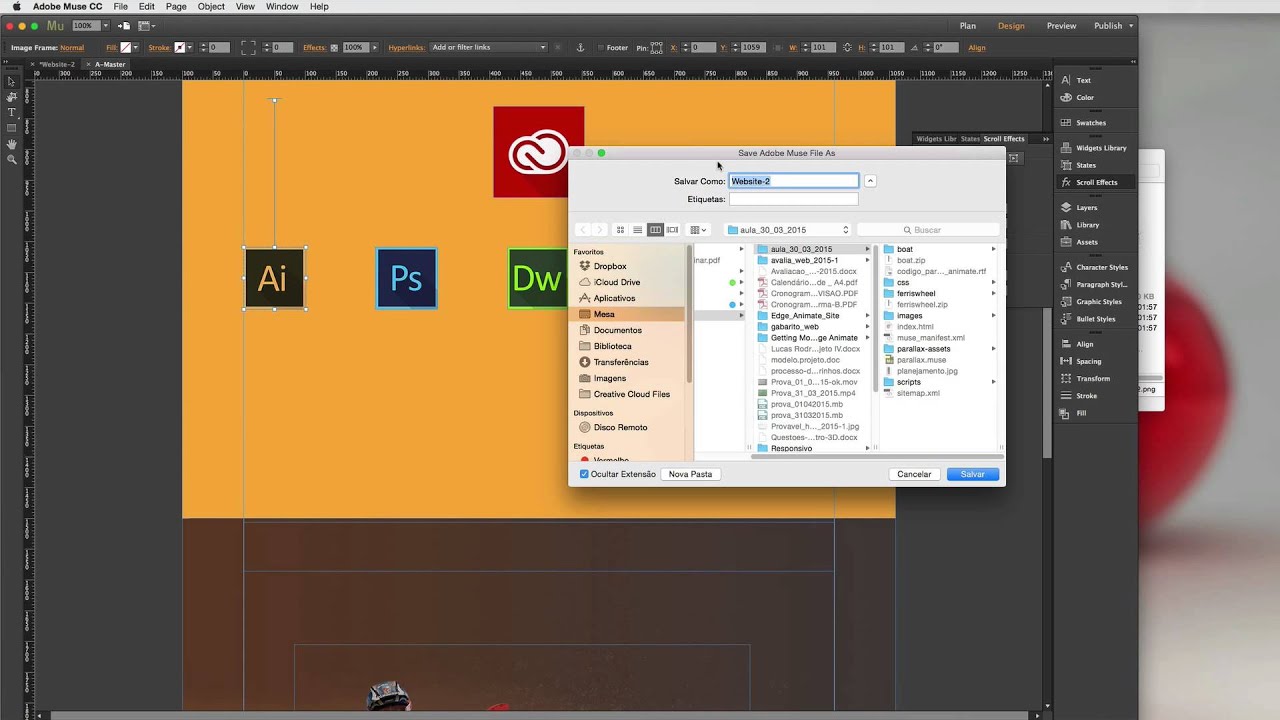Open the Publish dropdown arrow
This screenshot has width=1280, height=720.
(1129, 26)
